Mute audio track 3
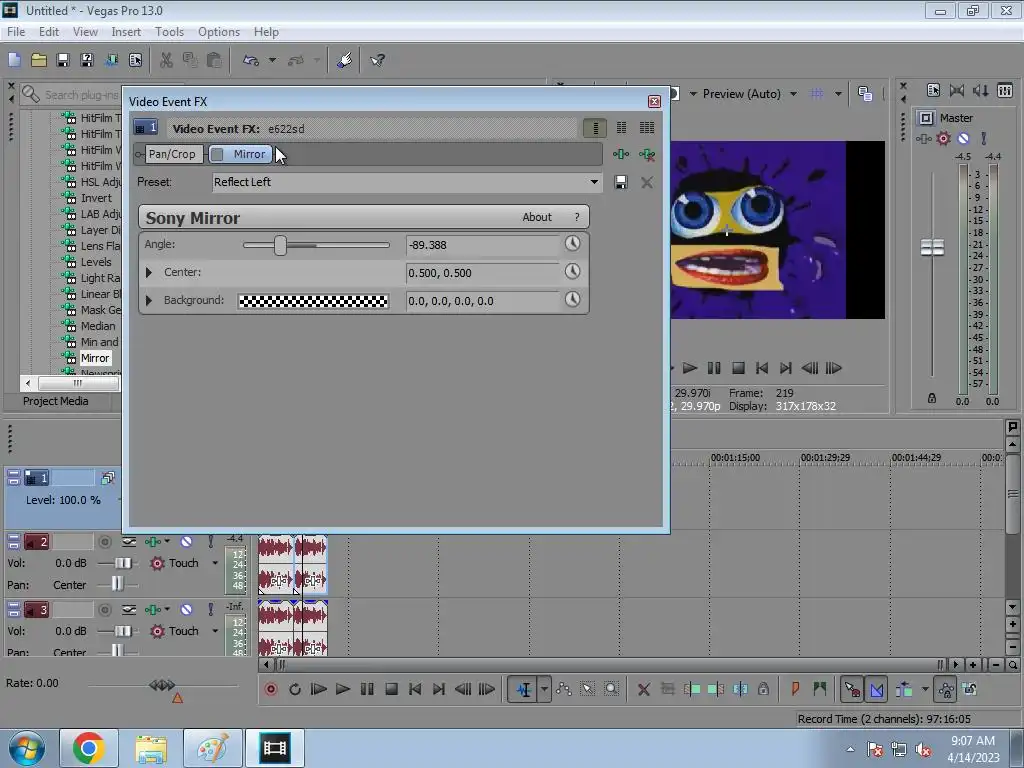The height and width of the screenshot is (768, 1024). (x=186, y=609)
